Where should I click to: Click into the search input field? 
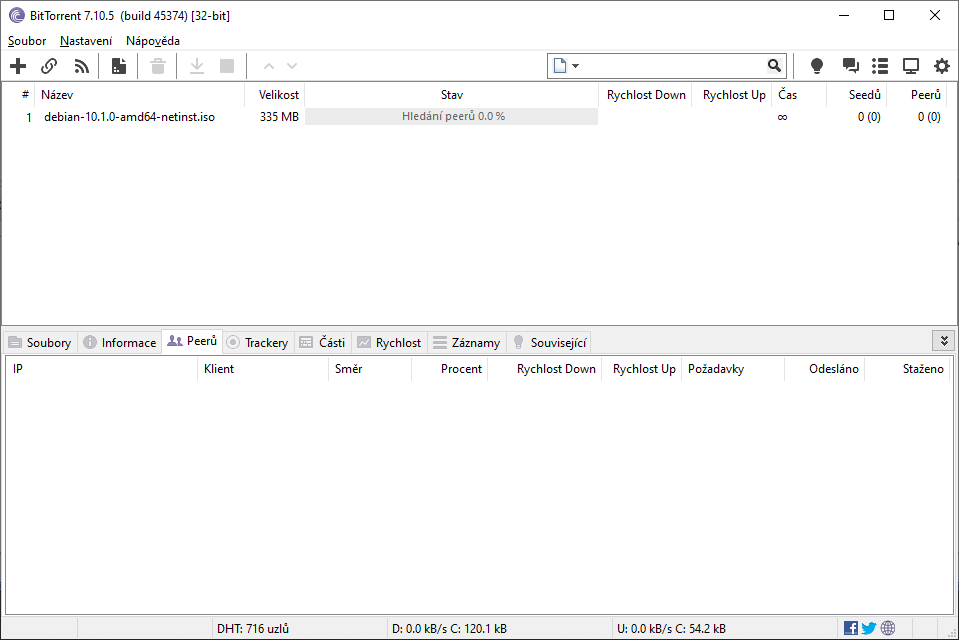coord(673,65)
